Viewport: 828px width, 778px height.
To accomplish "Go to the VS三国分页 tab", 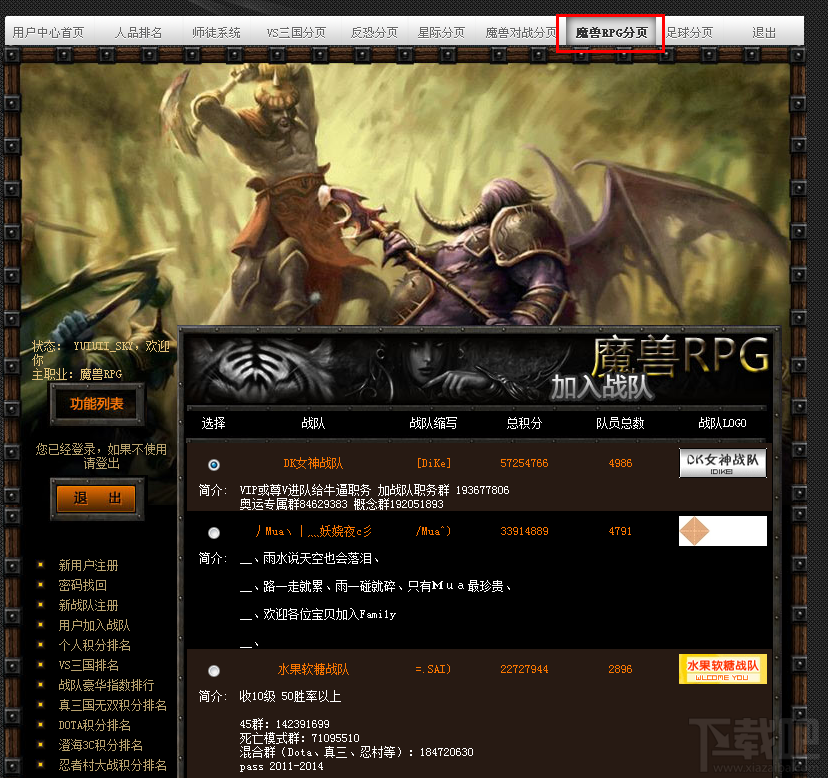I will pos(296,33).
